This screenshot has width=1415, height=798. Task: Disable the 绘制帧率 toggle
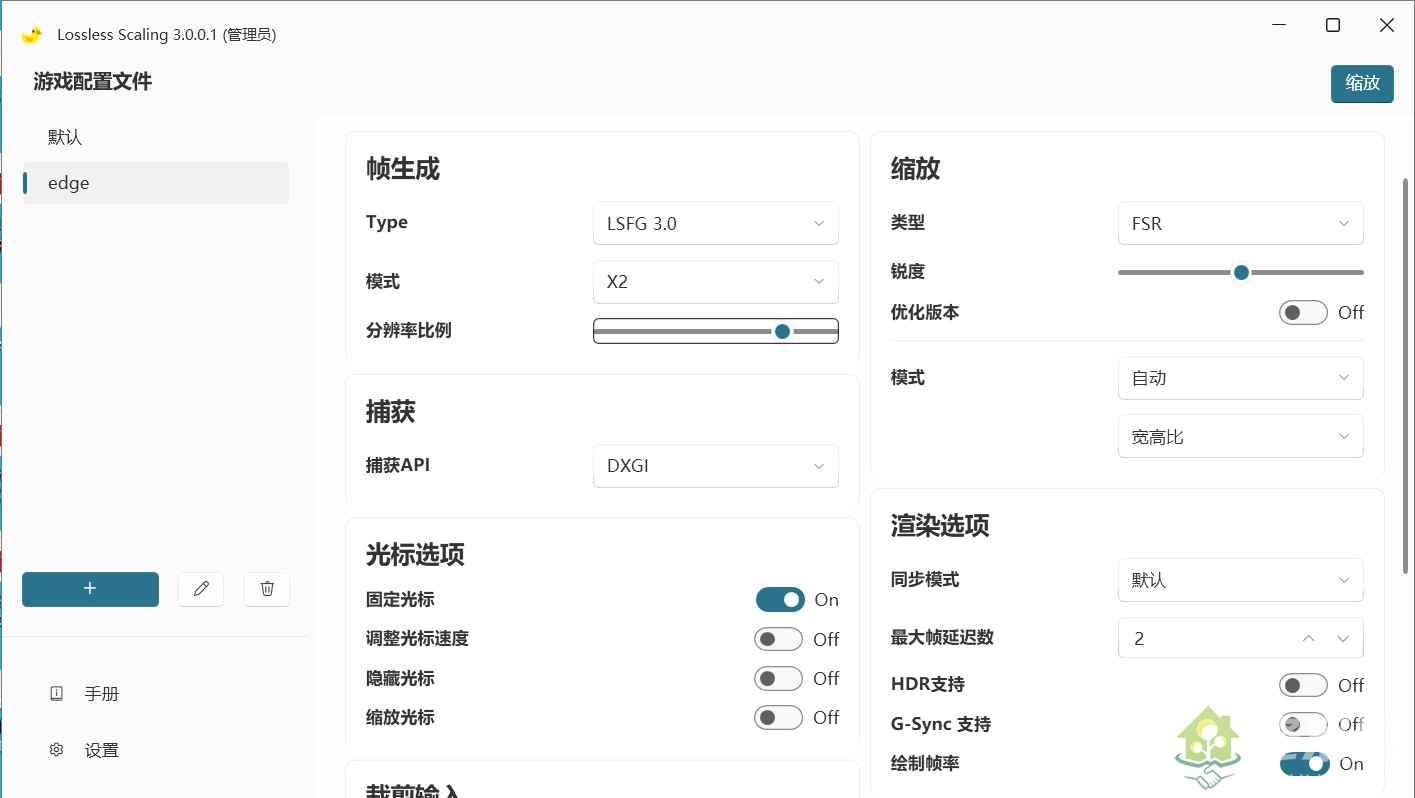coord(1304,763)
